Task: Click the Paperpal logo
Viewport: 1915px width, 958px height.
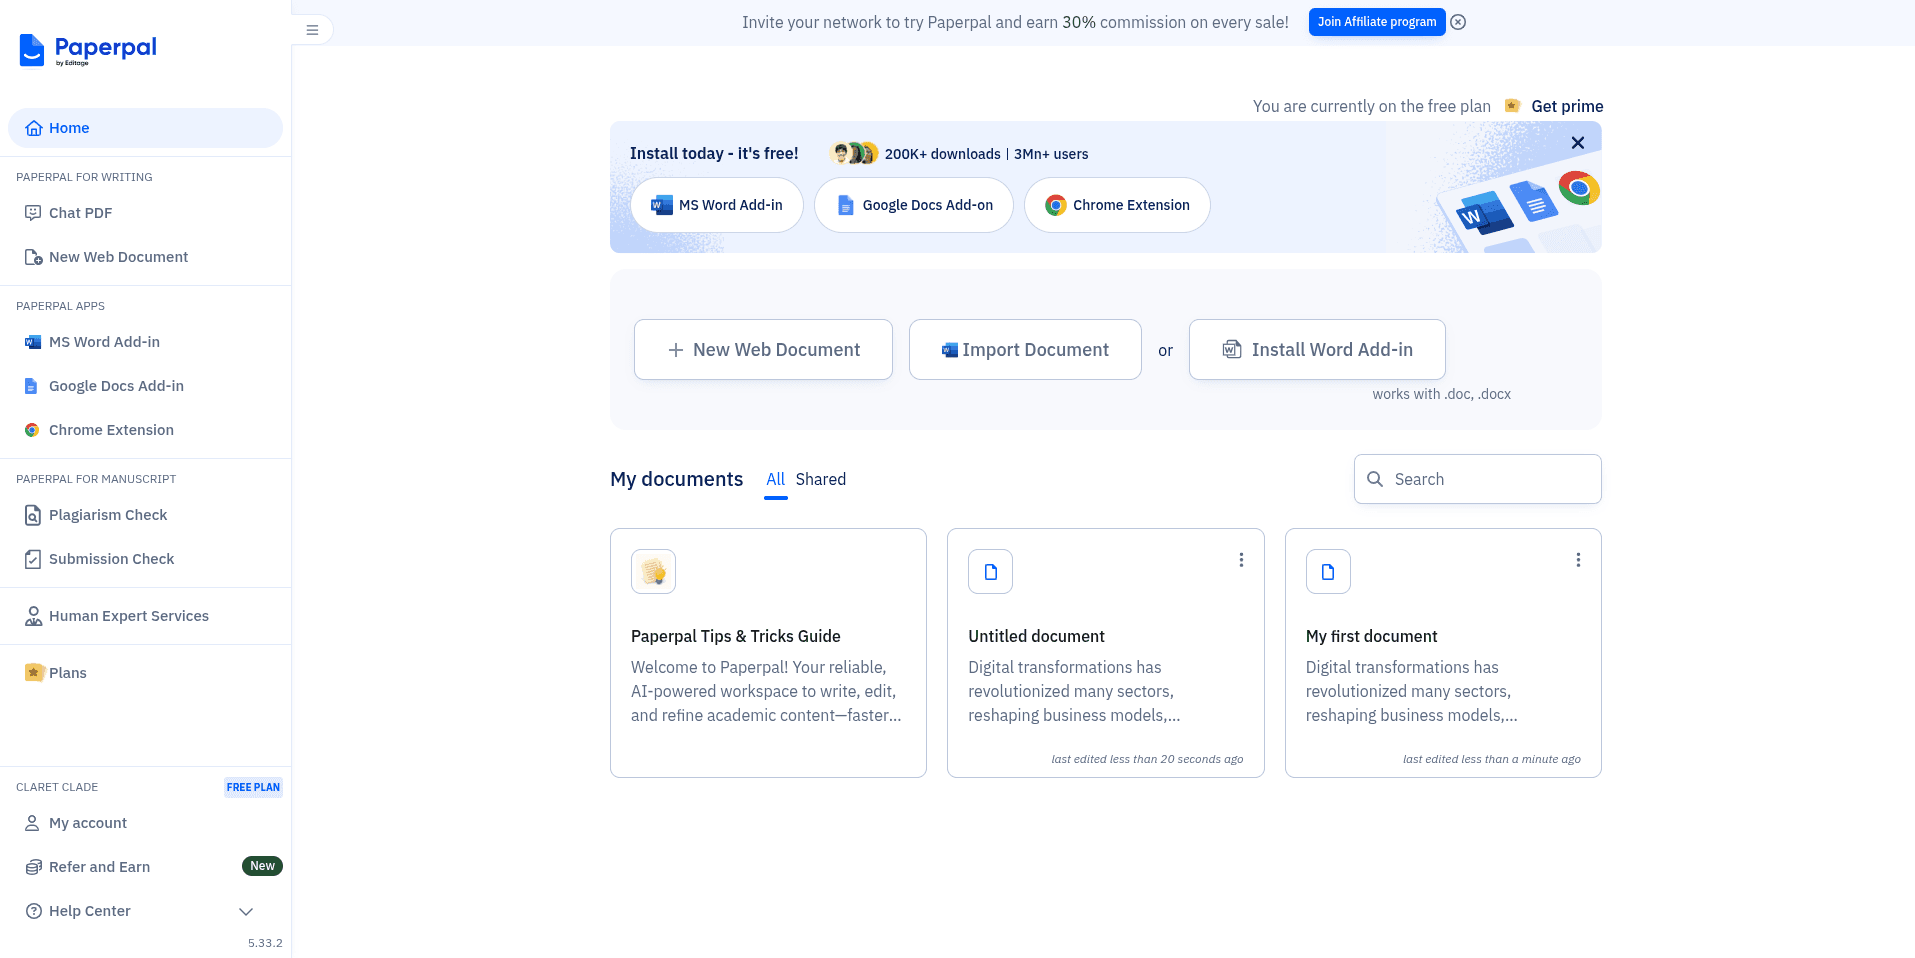Action: (88, 49)
